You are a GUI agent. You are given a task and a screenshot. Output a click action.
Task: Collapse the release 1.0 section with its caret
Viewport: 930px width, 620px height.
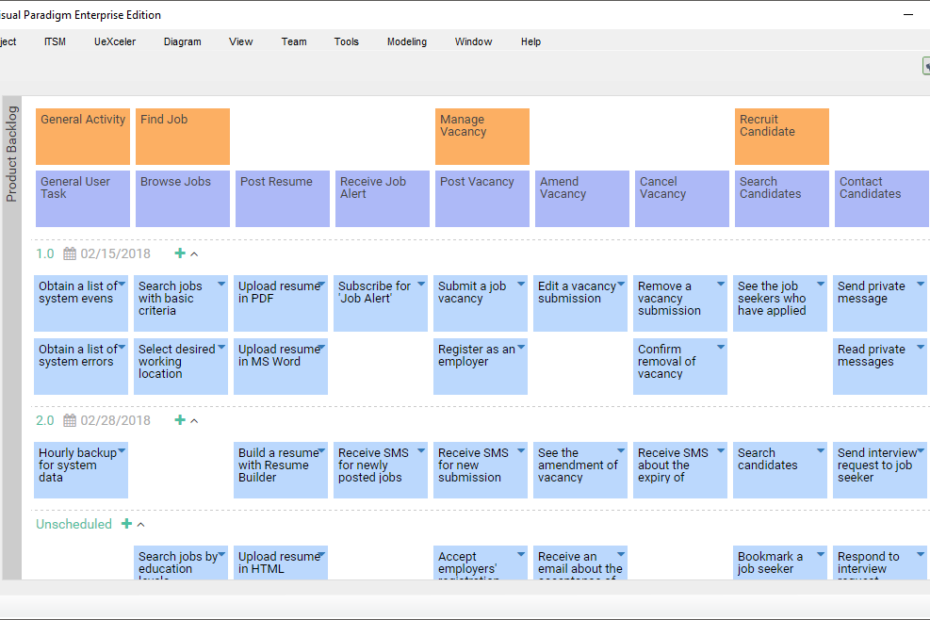point(194,255)
